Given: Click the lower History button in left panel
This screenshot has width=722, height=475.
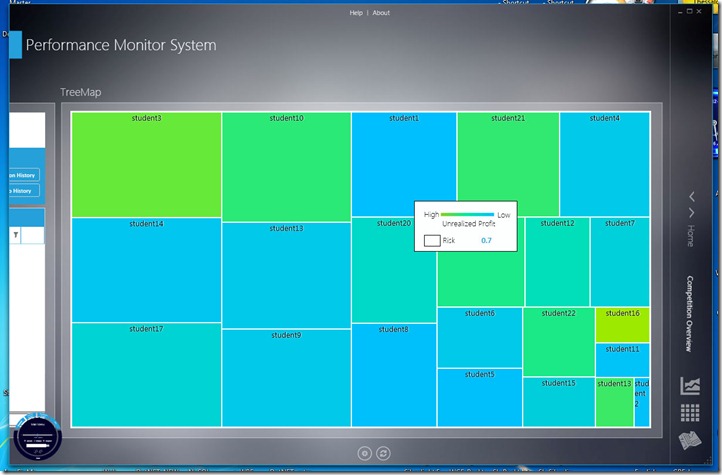Looking at the screenshot, I should [24, 191].
